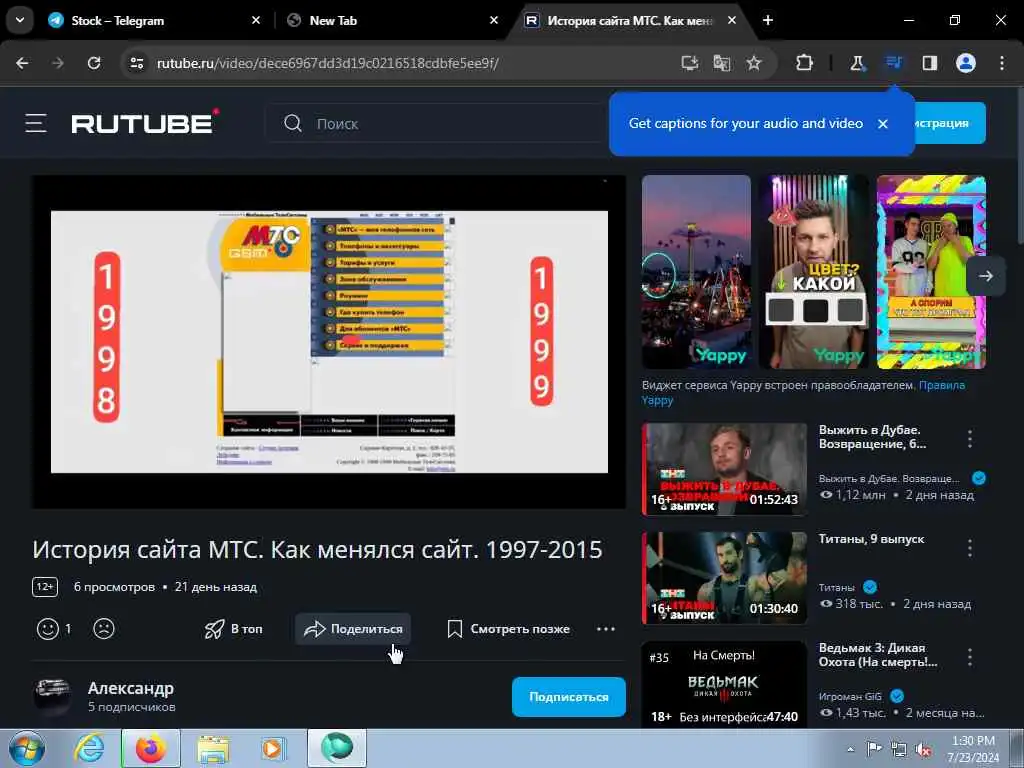Open Windows Media Player from taskbar
Image resolution: width=1024 pixels, height=768 pixels.
coord(274,748)
